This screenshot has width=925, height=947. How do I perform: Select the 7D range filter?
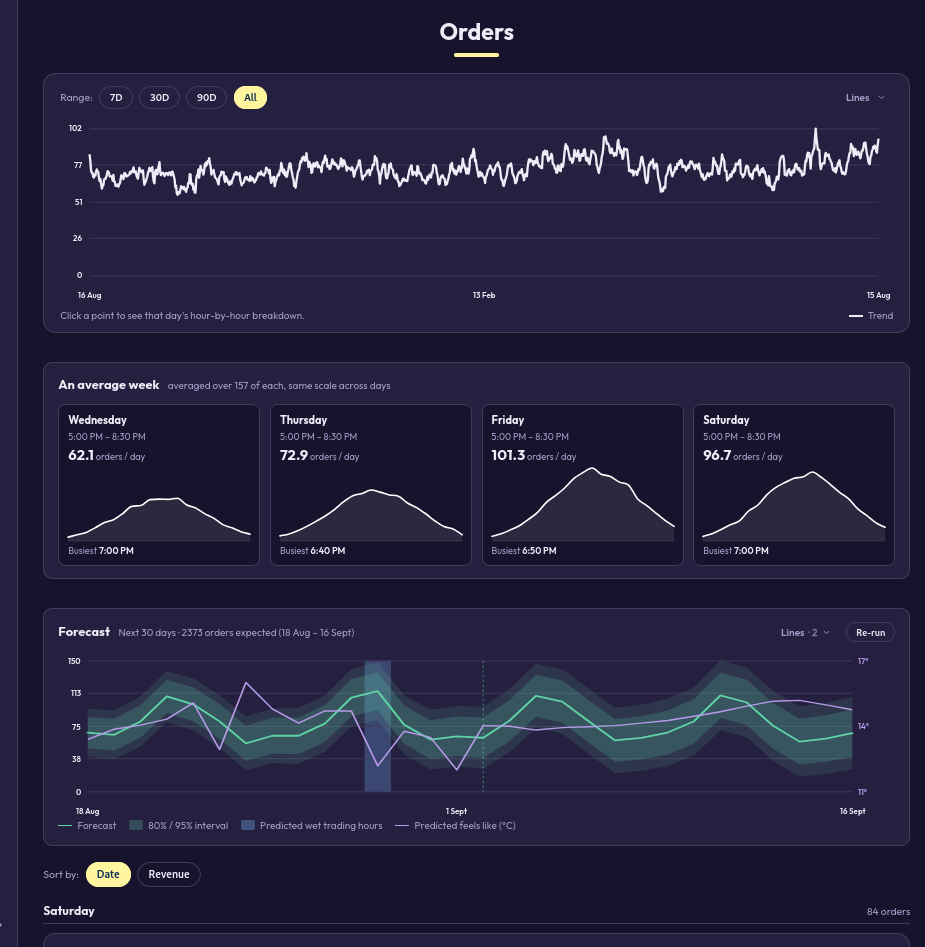[116, 98]
